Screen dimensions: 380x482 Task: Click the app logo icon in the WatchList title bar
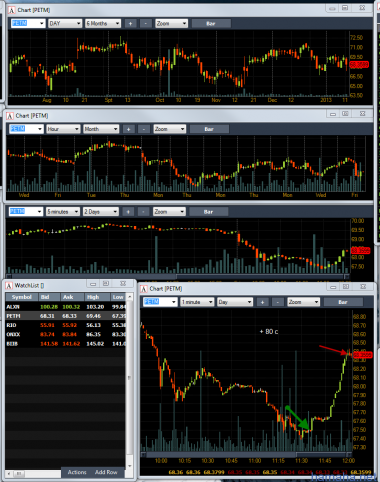click(x=9, y=286)
